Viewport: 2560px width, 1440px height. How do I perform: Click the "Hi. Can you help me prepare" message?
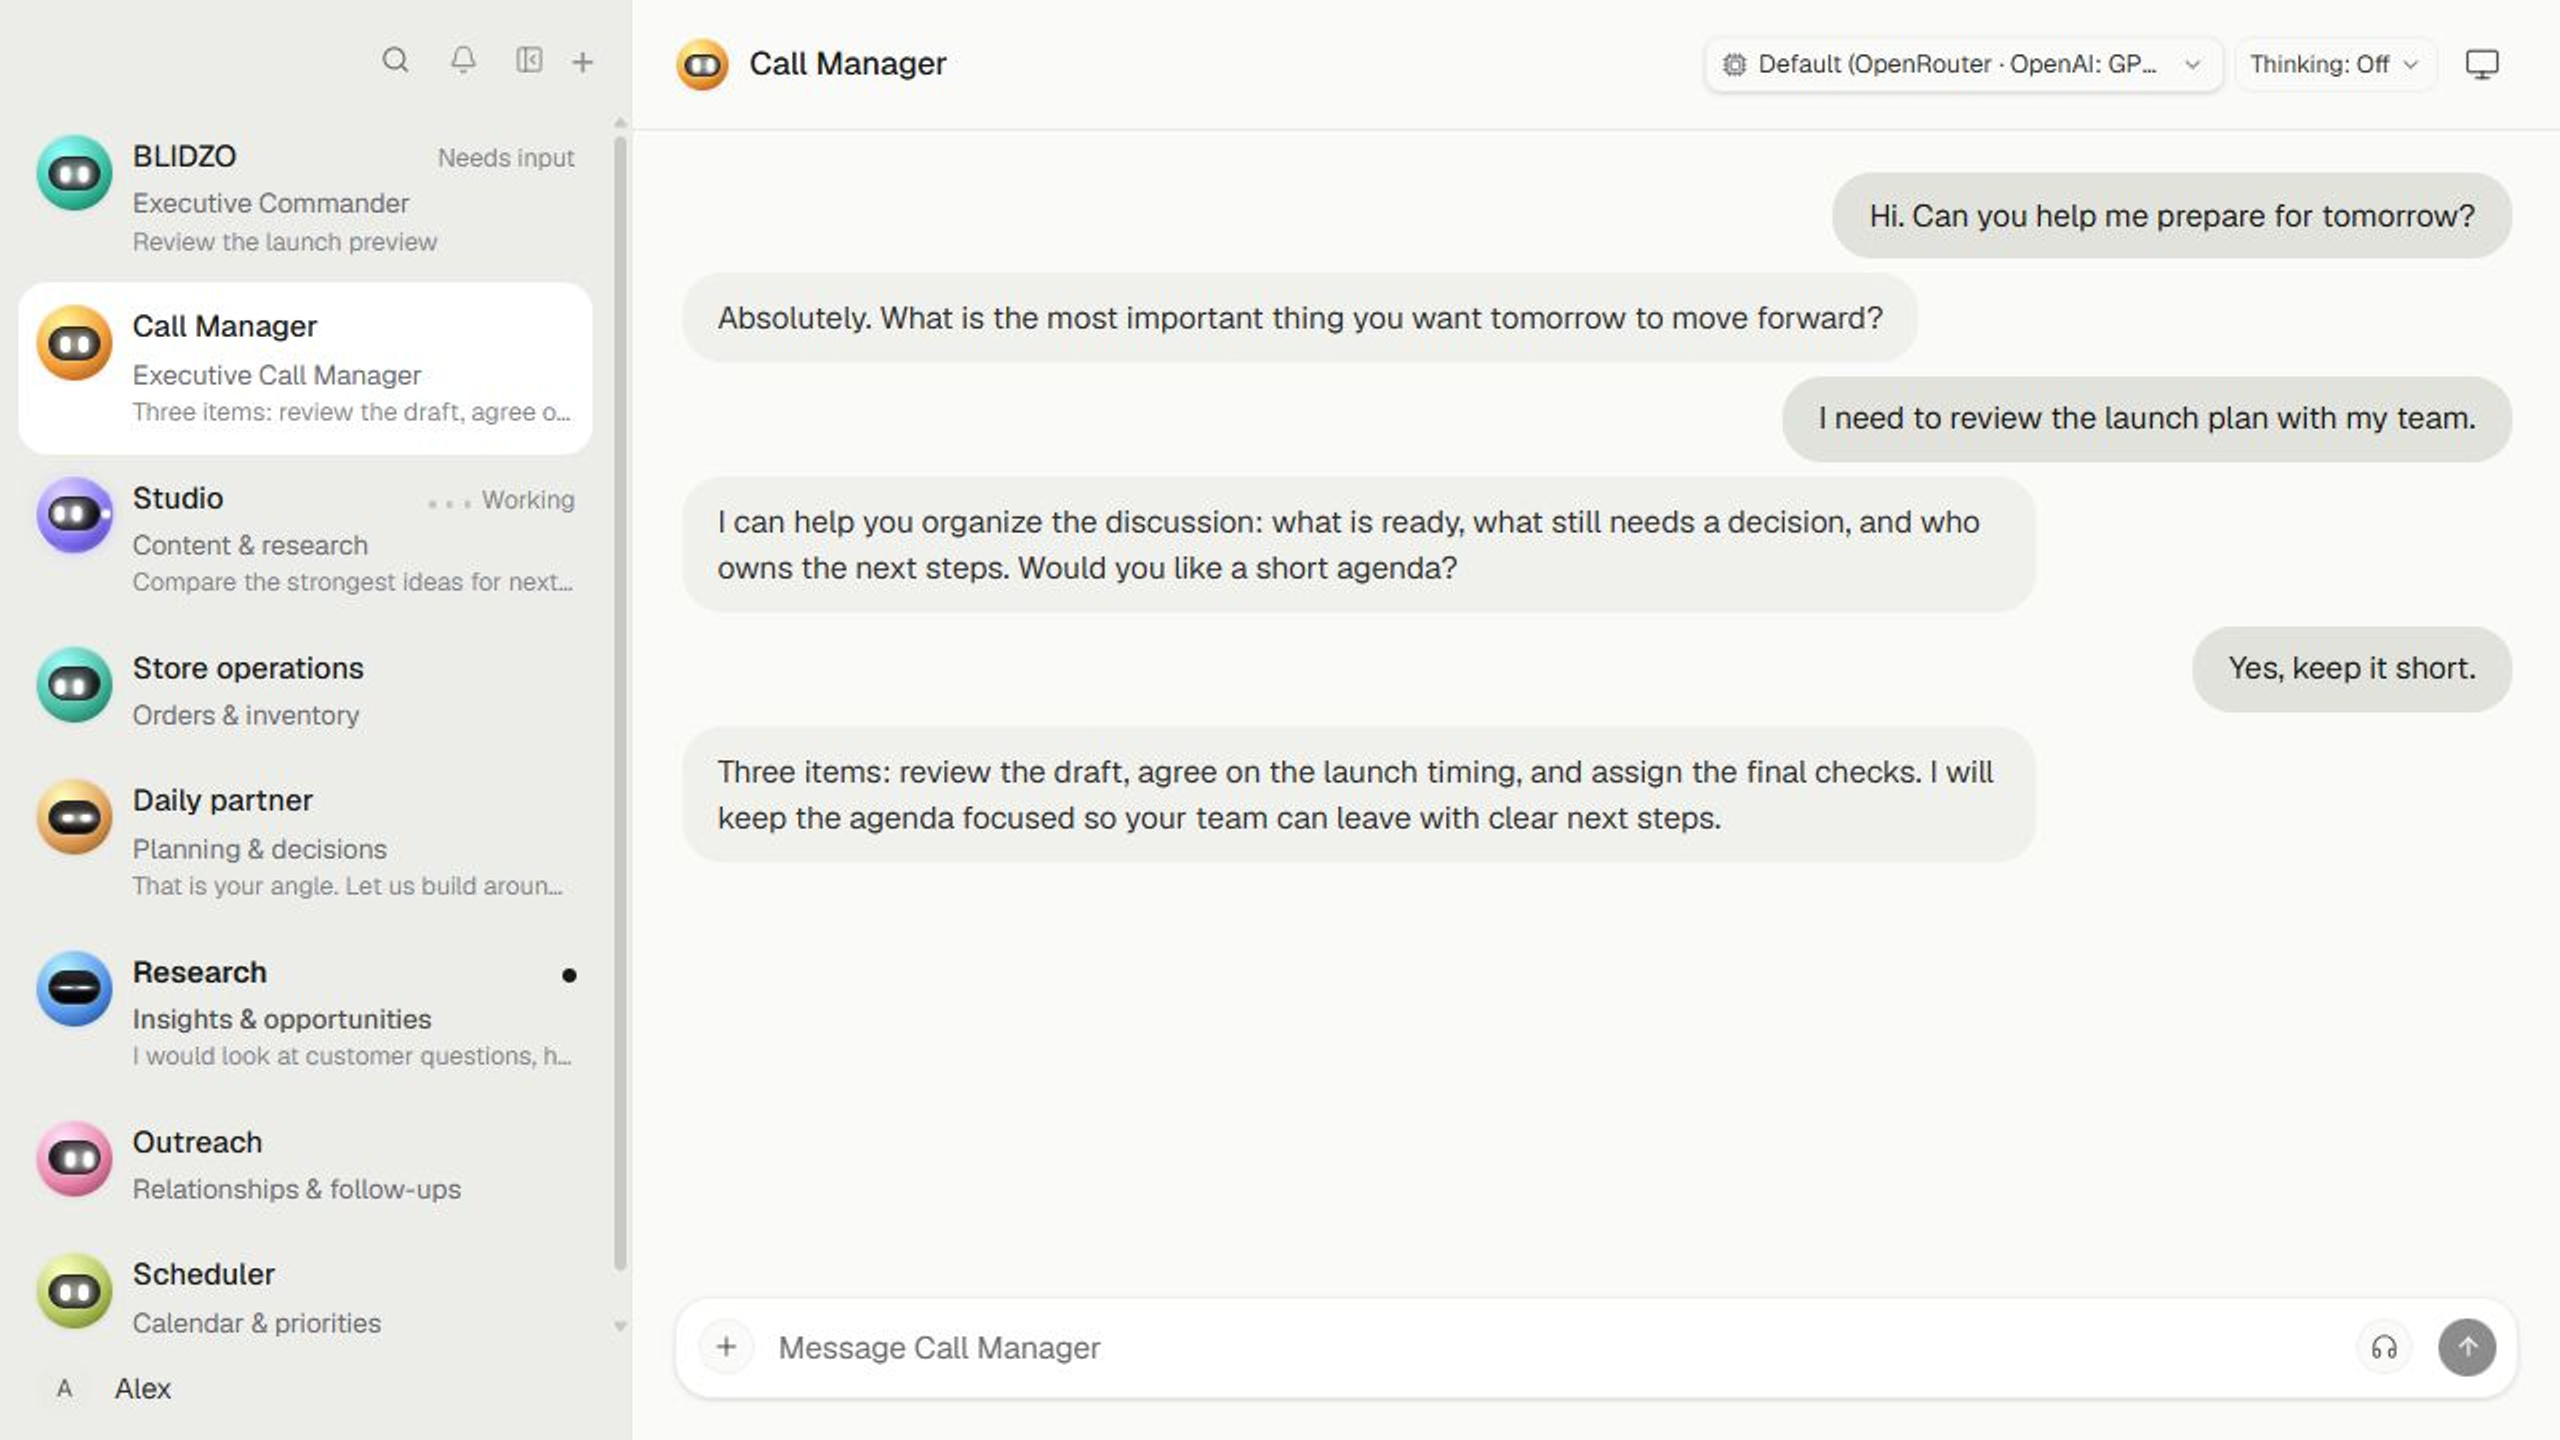[x=2172, y=216]
